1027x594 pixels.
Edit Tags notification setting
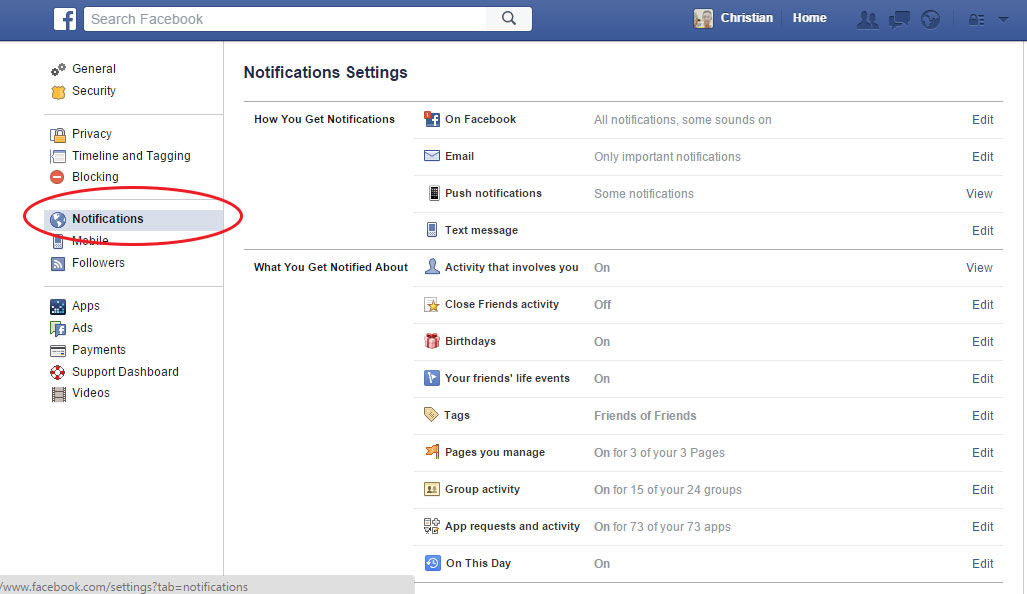[982, 416]
